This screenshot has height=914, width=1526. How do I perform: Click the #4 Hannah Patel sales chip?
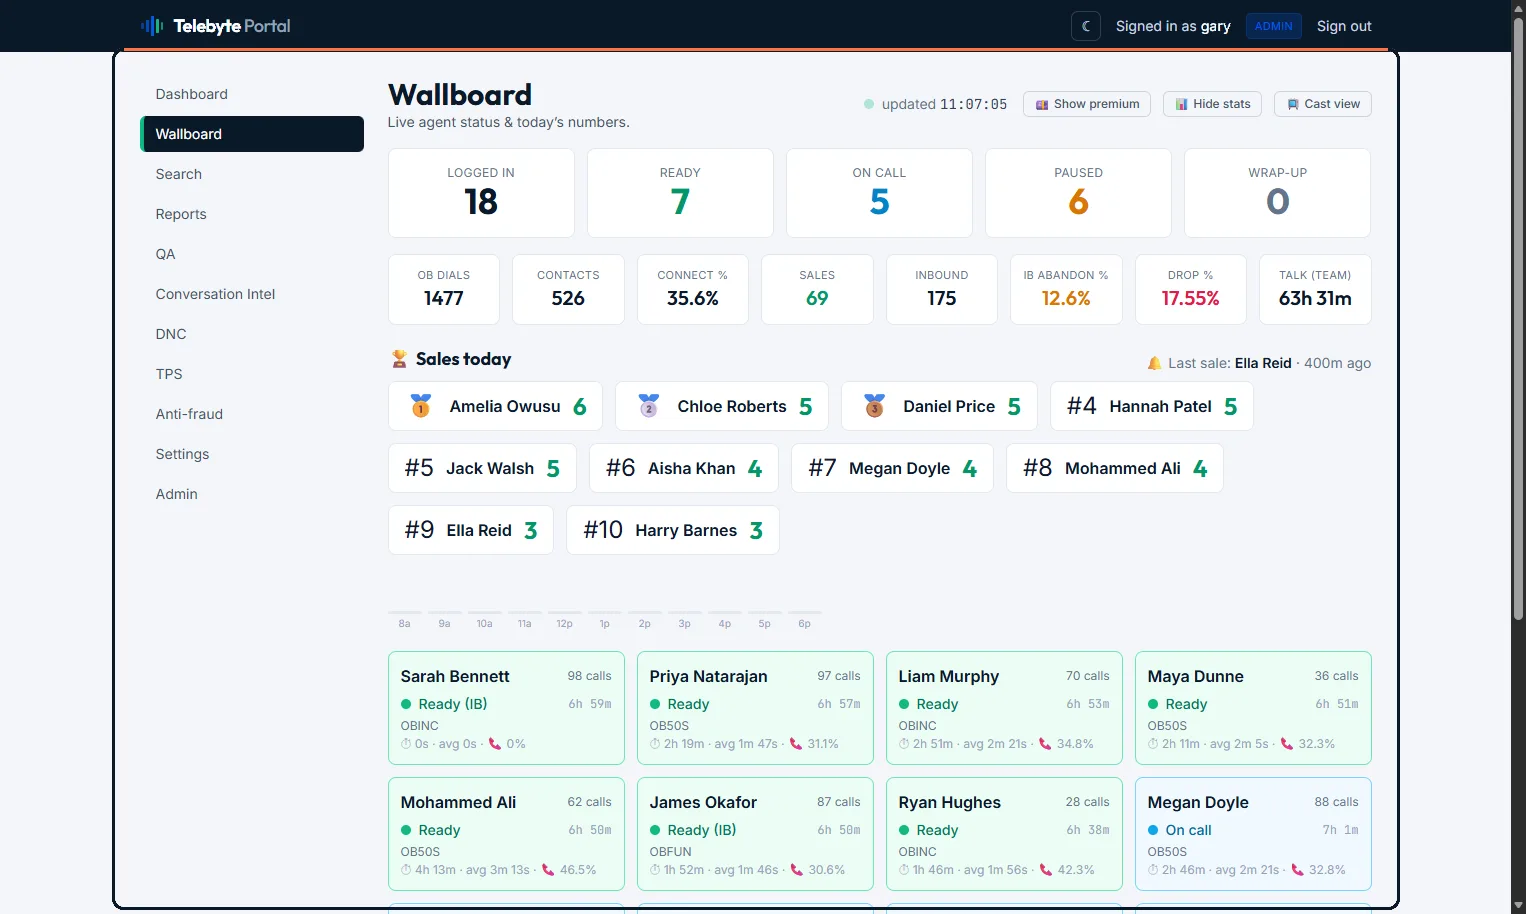pos(1152,406)
